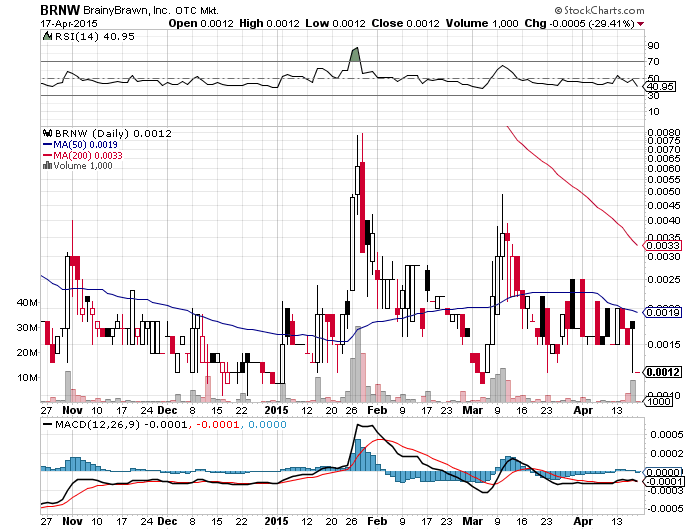The image size is (700, 530).
Task: Click the RSI 70 level label
Action: coord(654,61)
